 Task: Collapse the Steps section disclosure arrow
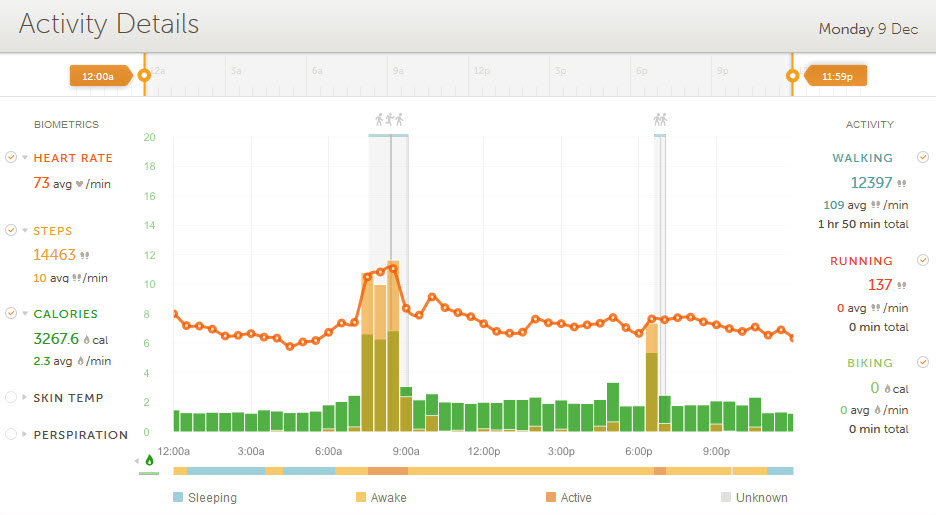(25, 231)
